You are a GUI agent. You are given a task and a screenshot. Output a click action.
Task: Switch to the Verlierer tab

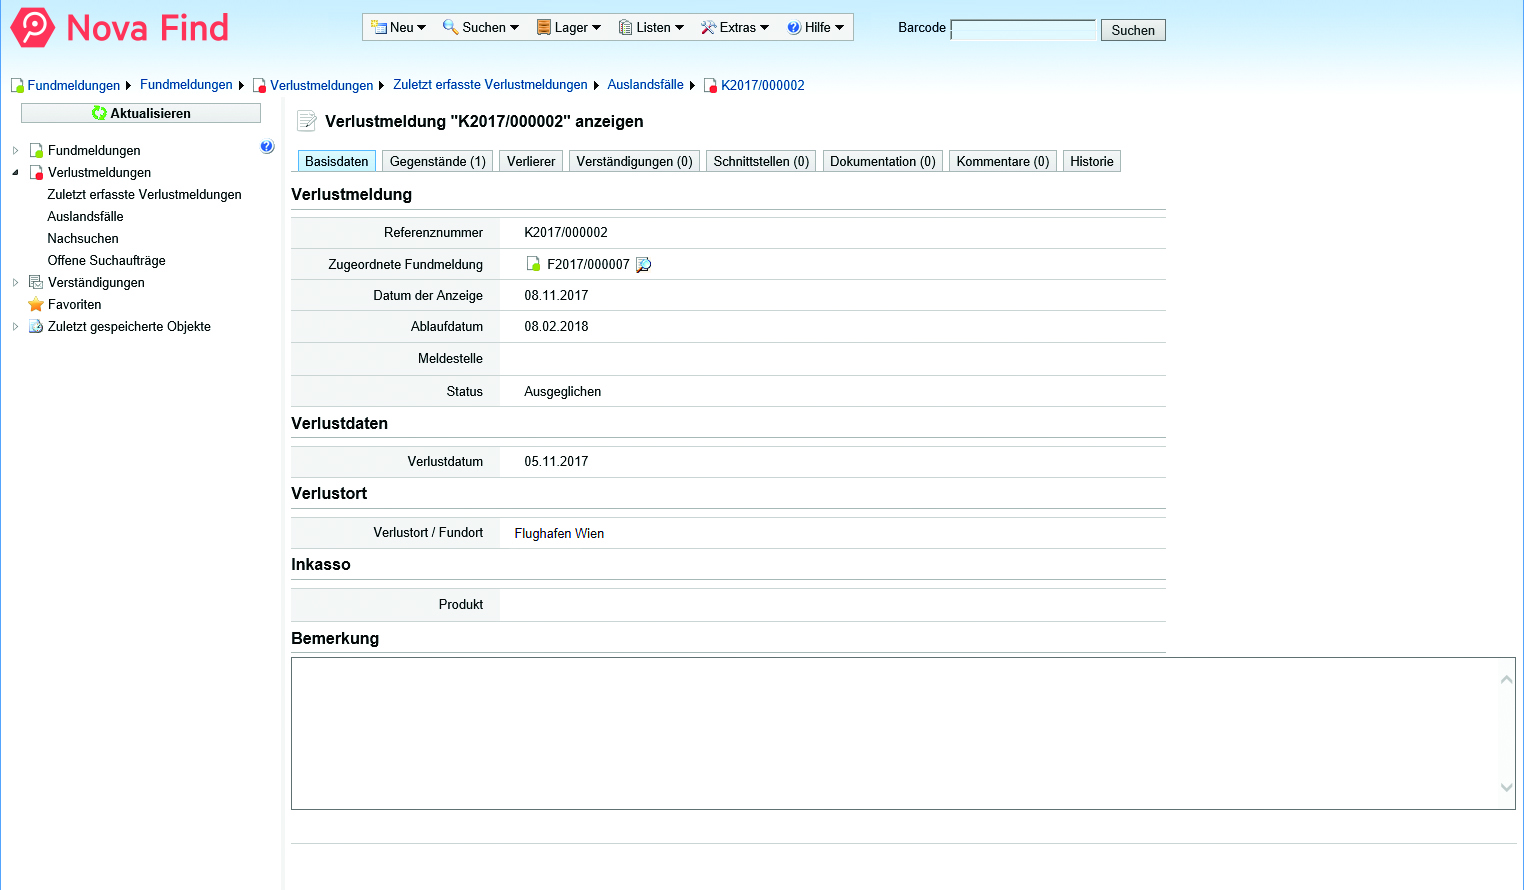[531, 161]
